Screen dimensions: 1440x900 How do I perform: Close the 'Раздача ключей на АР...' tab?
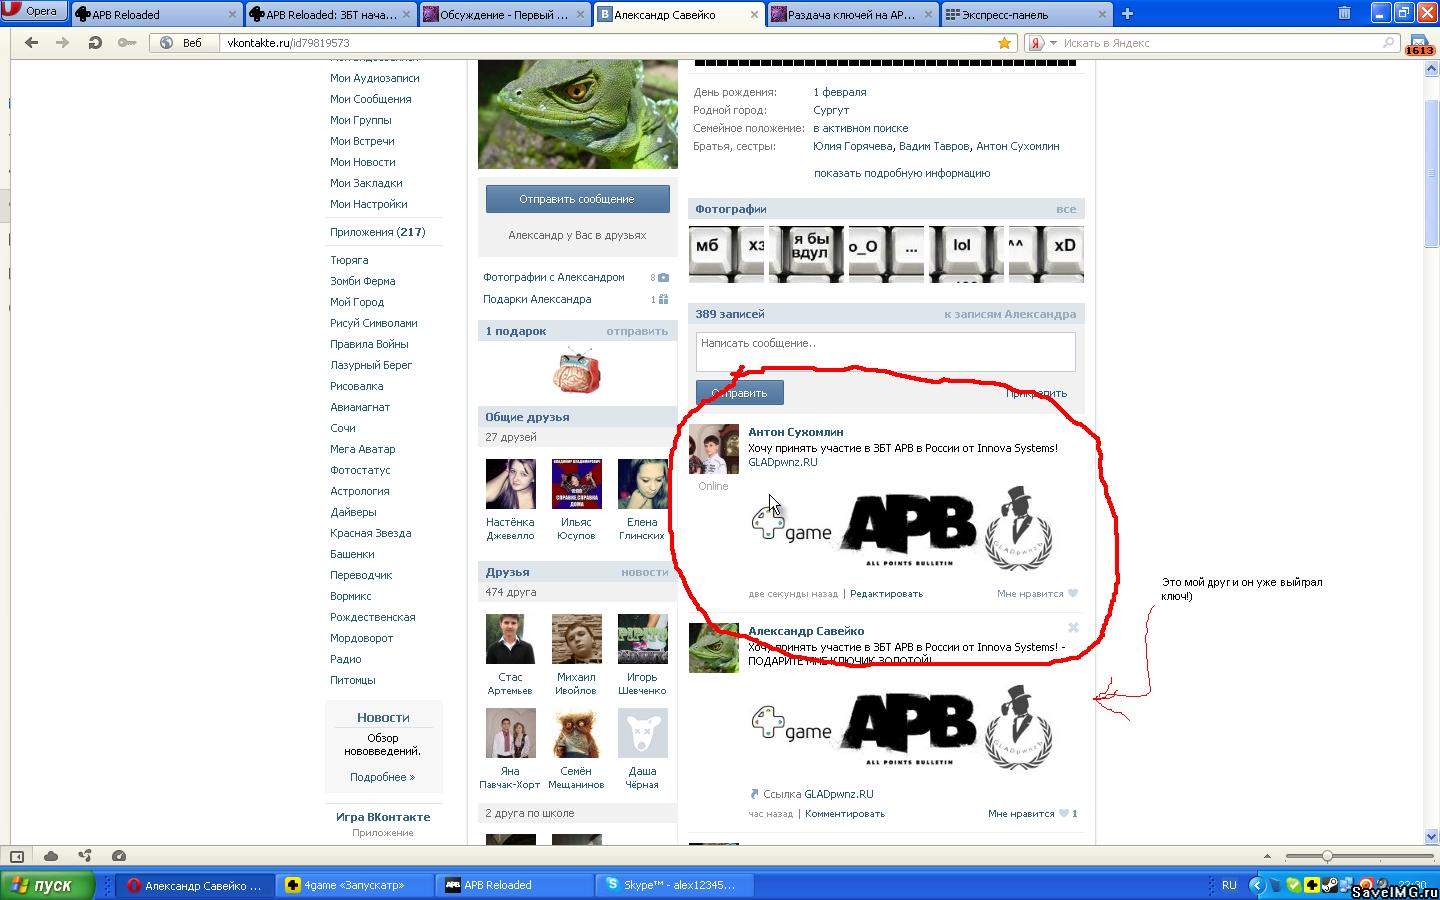929,15
